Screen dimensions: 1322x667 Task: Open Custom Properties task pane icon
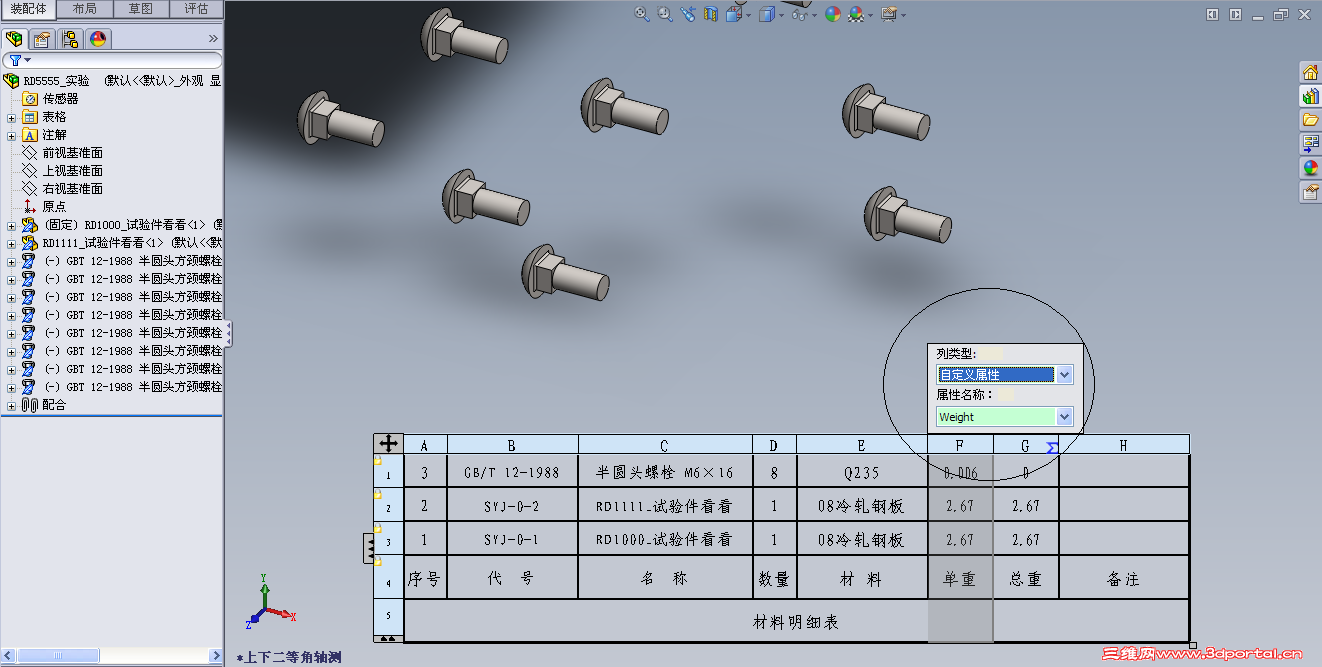tap(1310, 191)
